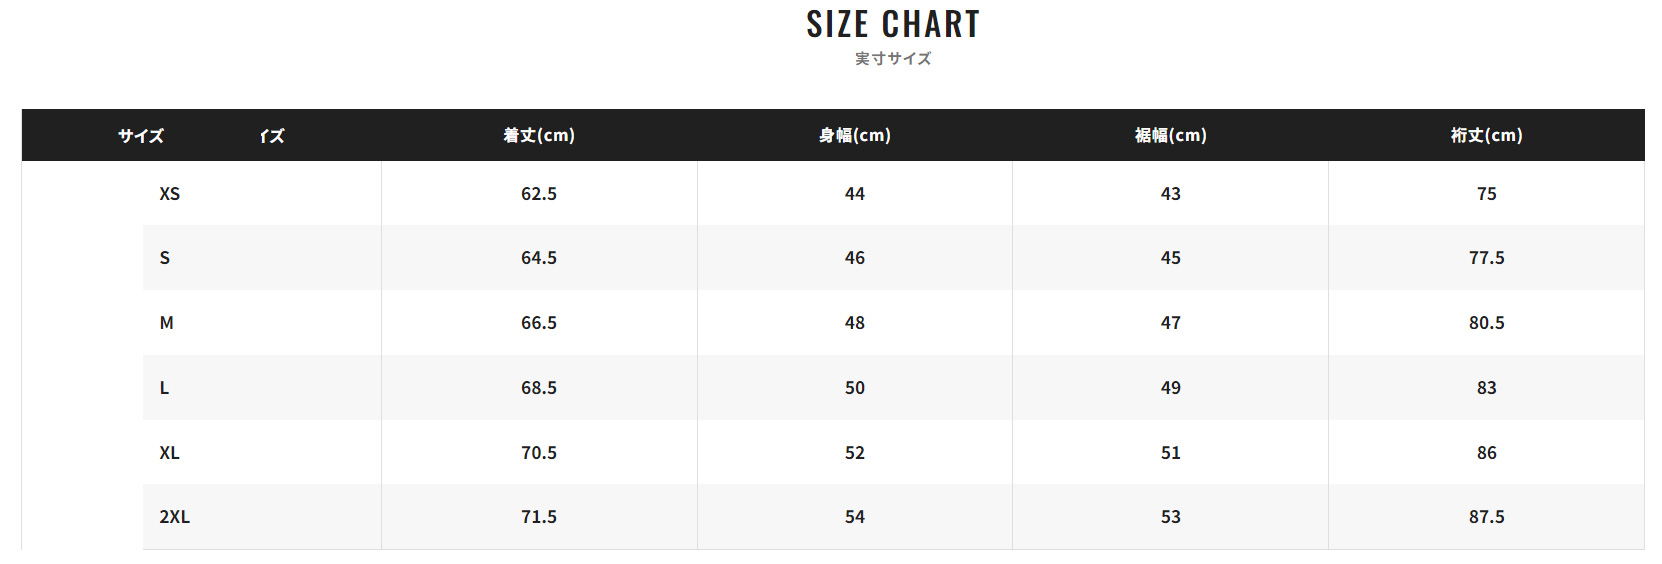
Task: Click the 2XL size row label
Action: click(x=174, y=517)
